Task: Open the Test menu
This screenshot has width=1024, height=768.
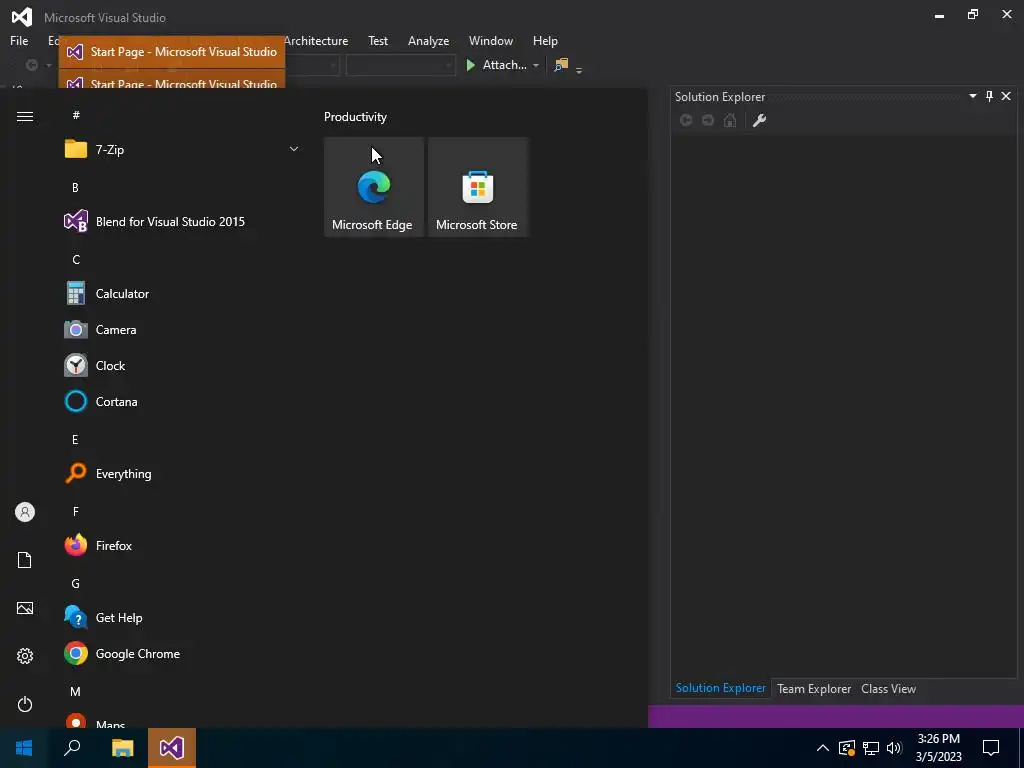Action: (x=378, y=40)
